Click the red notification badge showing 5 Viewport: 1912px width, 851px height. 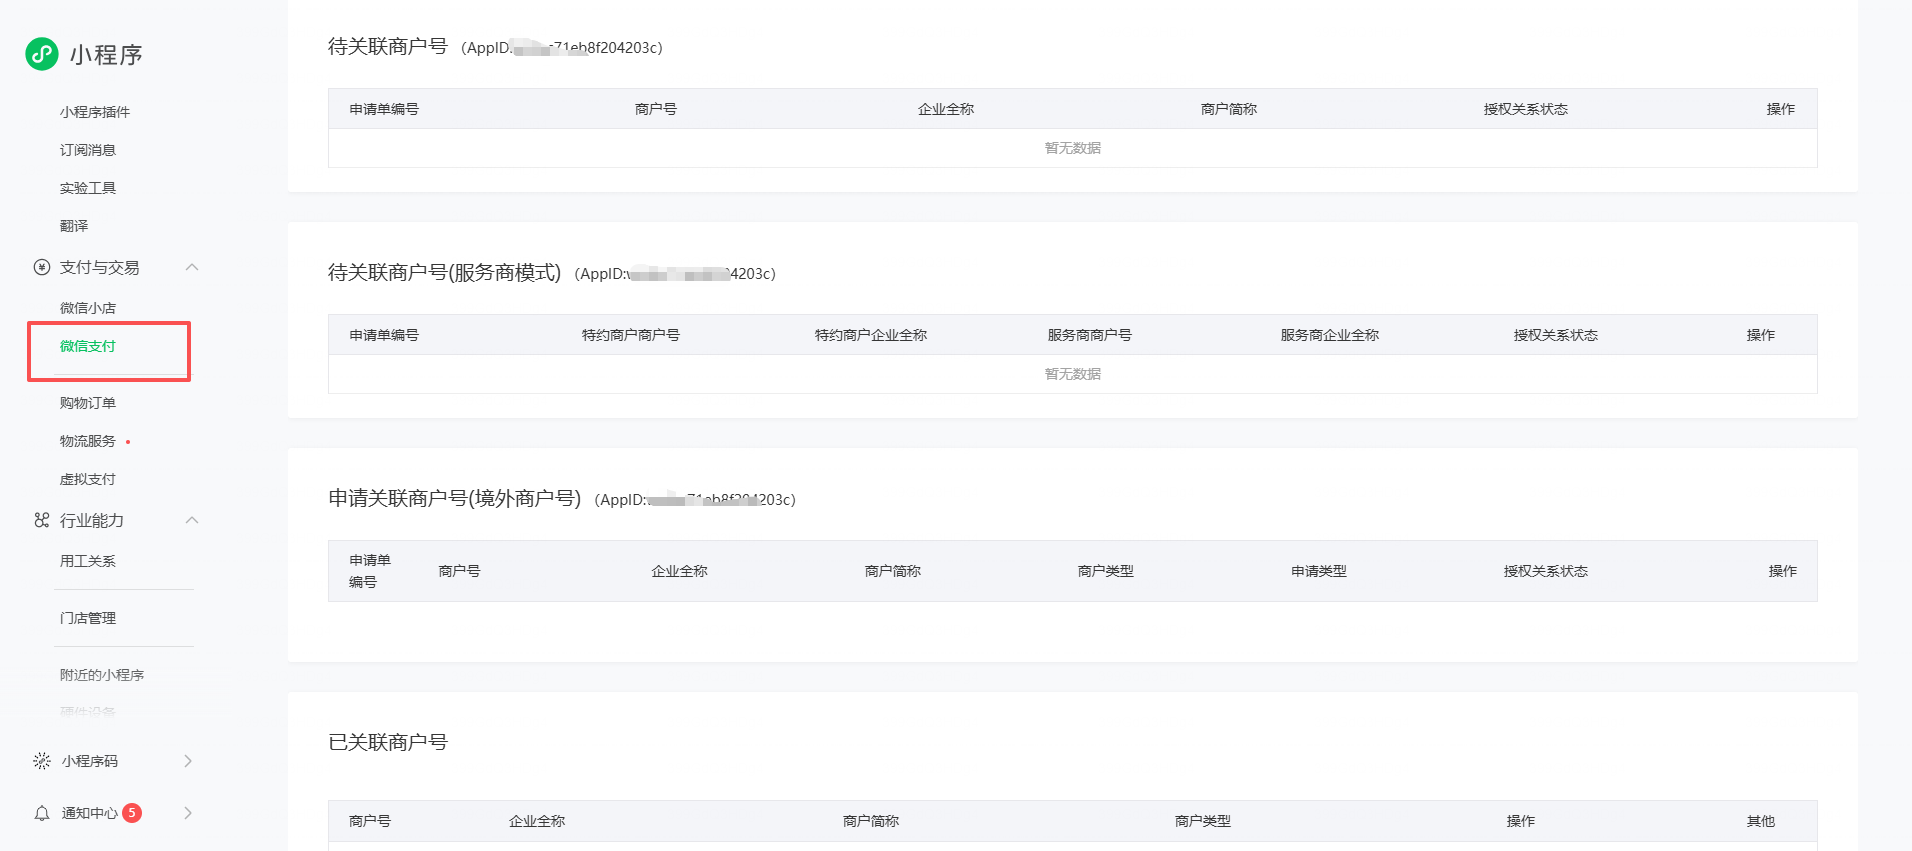tap(132, 813)
